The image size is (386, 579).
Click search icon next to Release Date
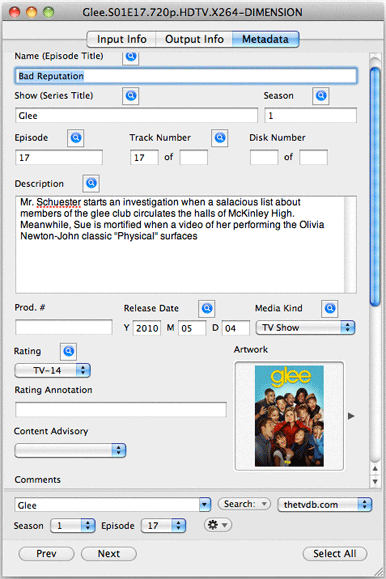pos(207,309)
